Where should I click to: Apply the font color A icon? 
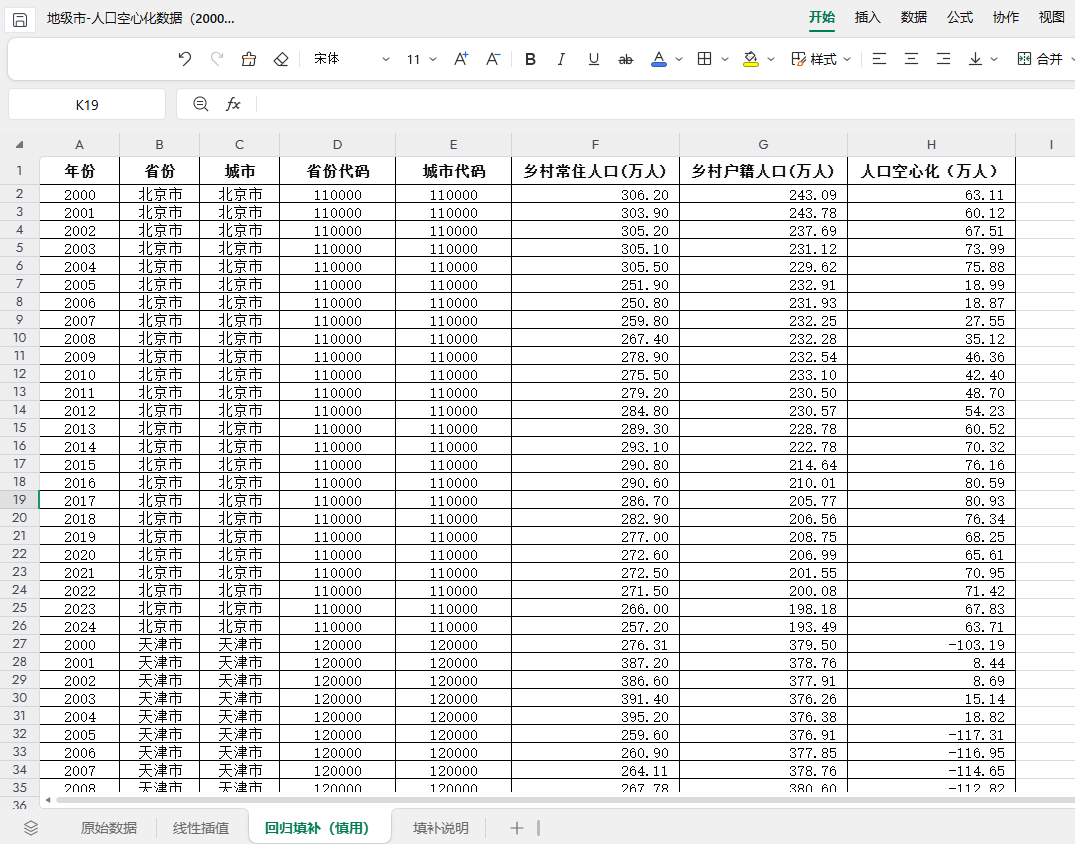[659, 59]
